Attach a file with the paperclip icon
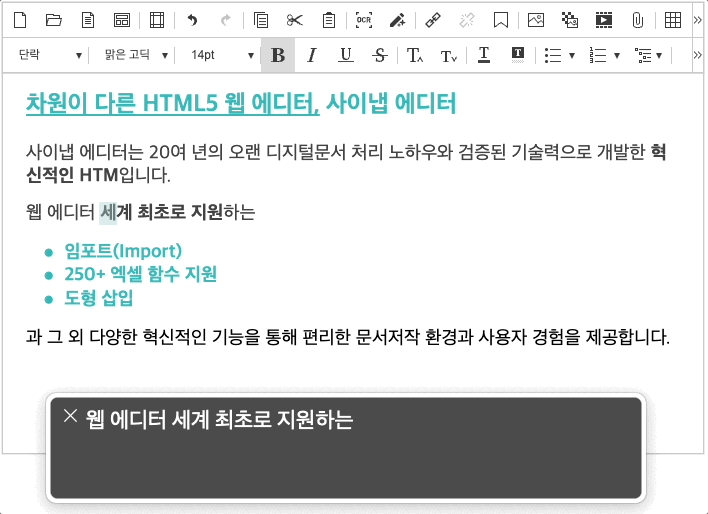This screenshot has width=708, height=514. (637, 19)
